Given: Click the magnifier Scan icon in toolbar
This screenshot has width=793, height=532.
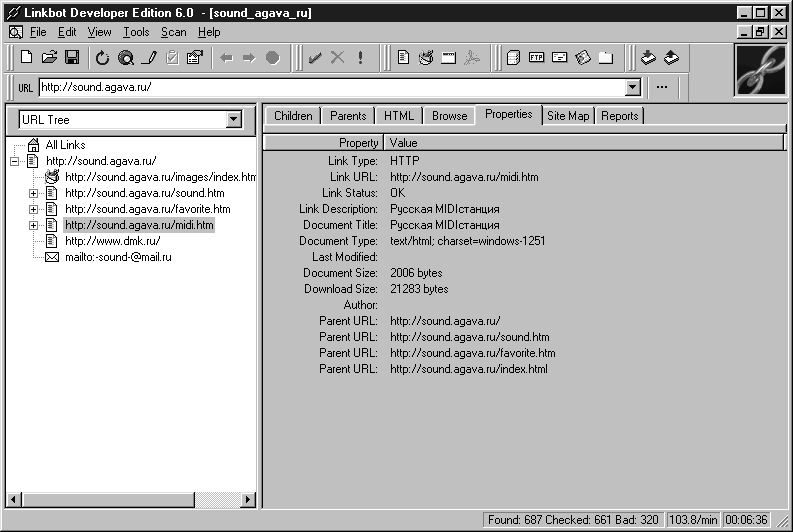Looking at the screenshot, I should click(x=125, y=58).
